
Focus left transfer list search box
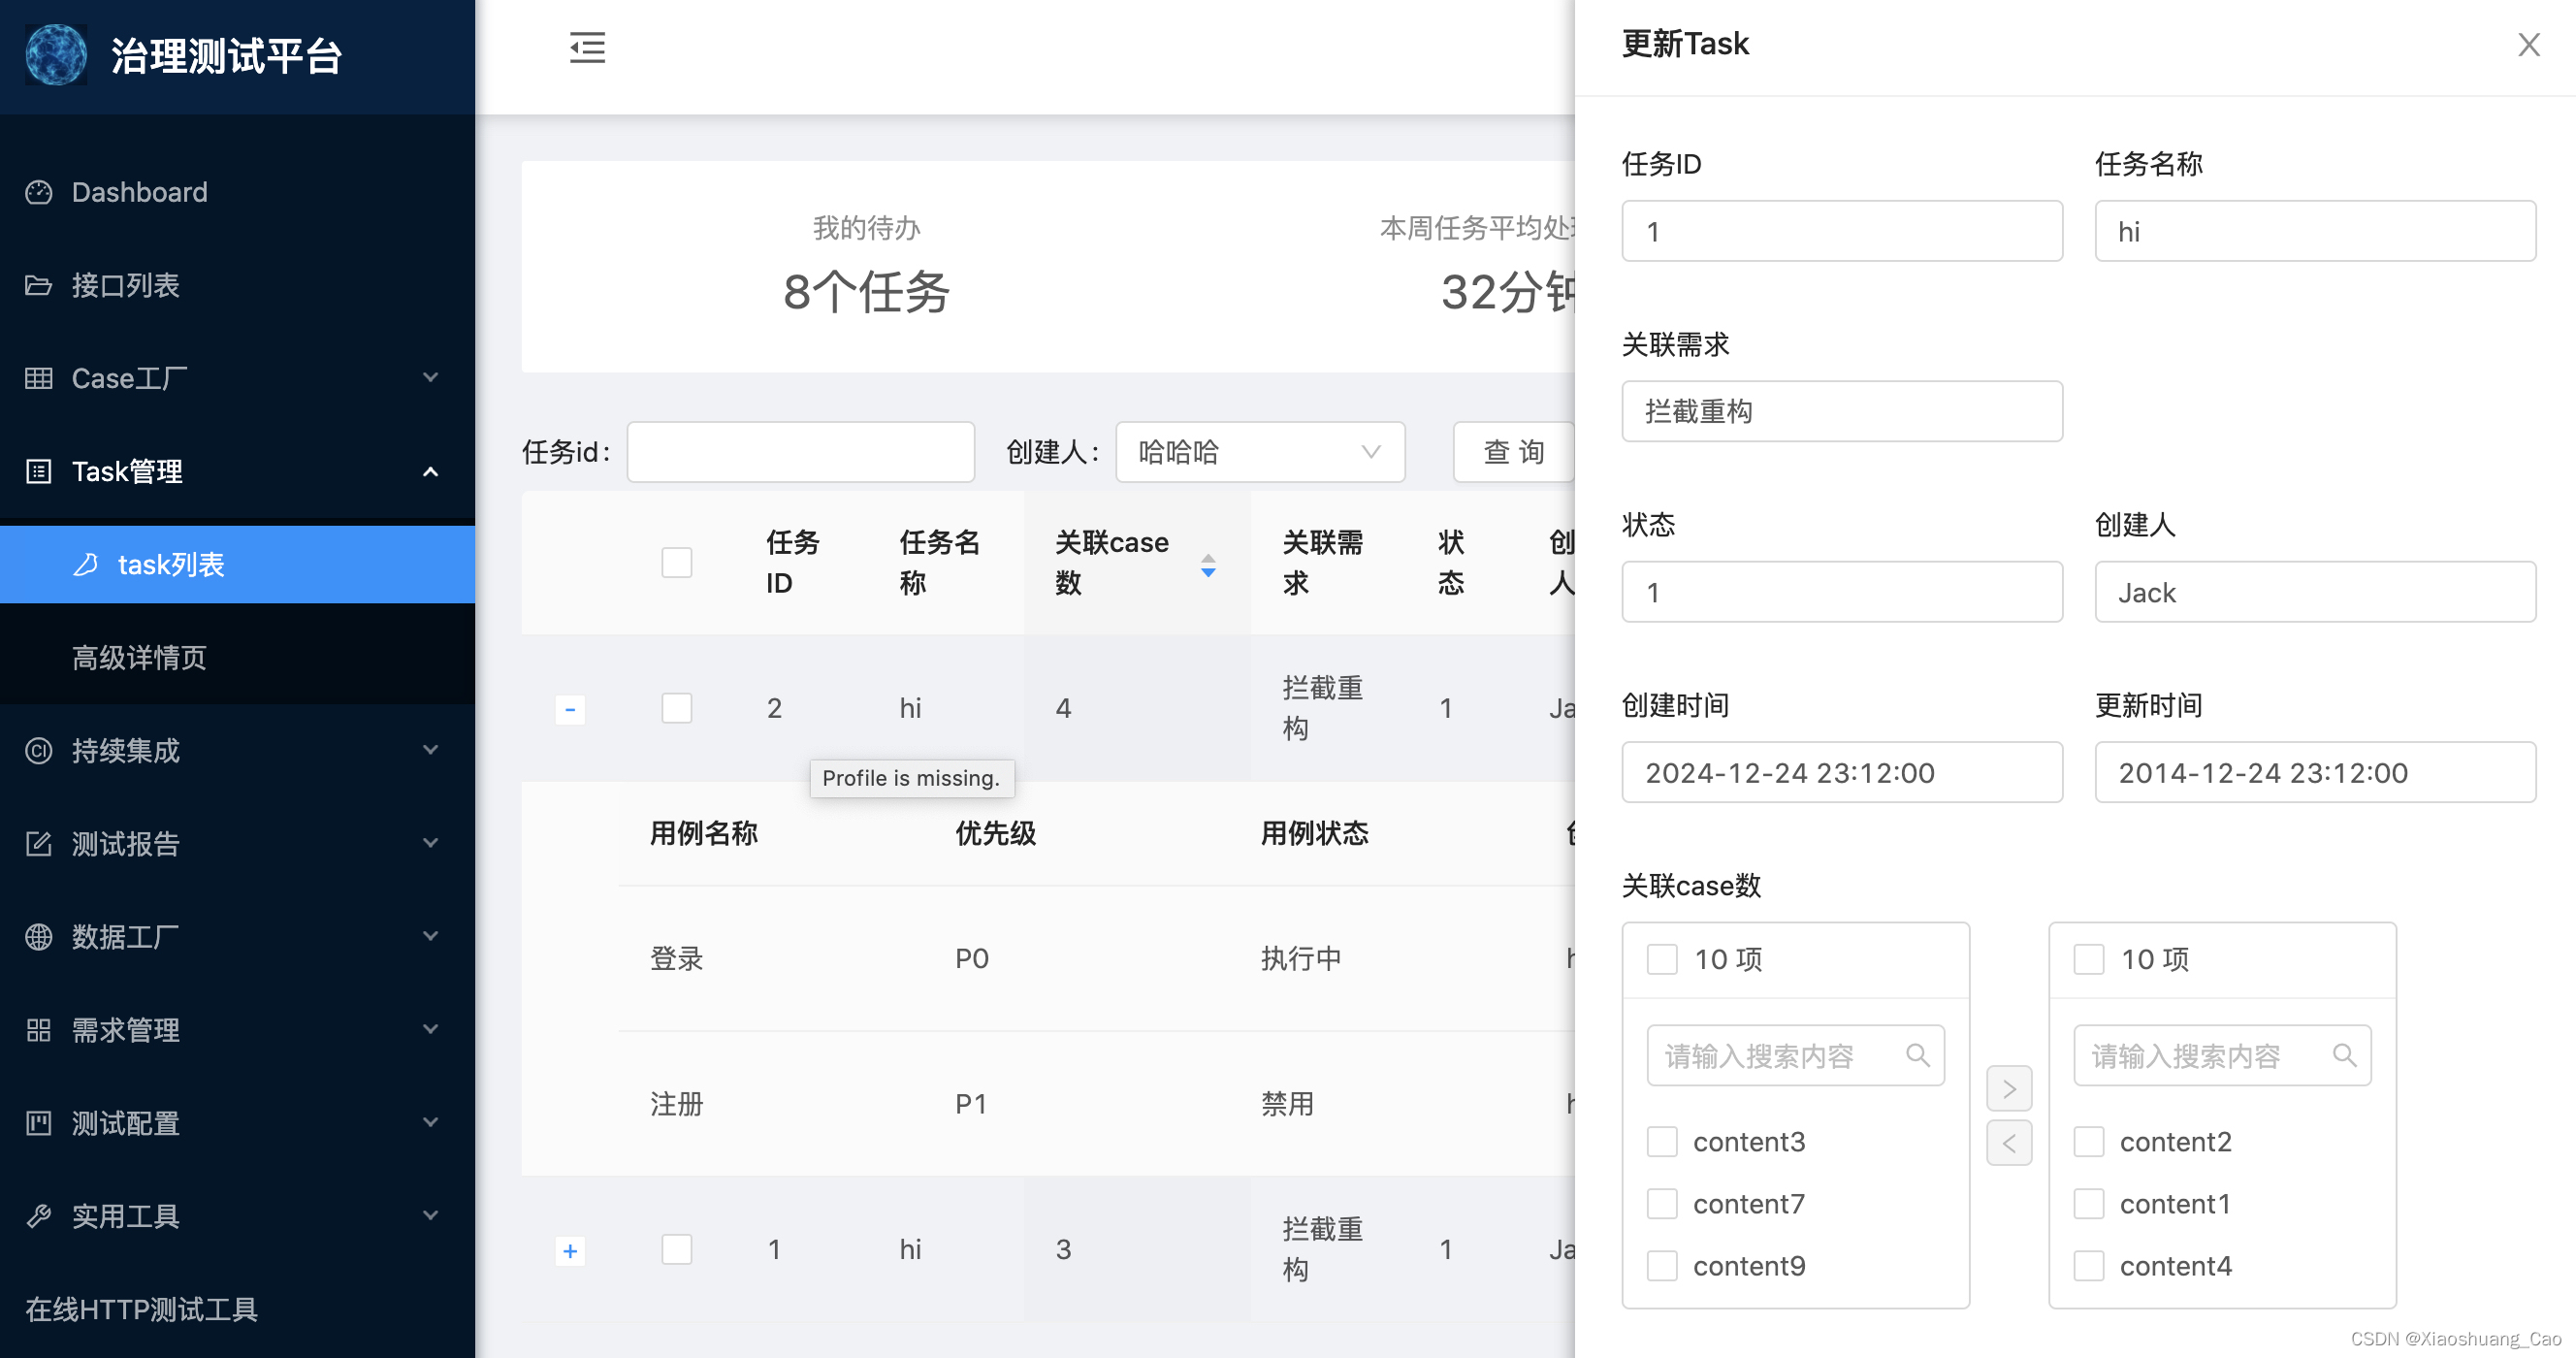click(1795, 1055)
